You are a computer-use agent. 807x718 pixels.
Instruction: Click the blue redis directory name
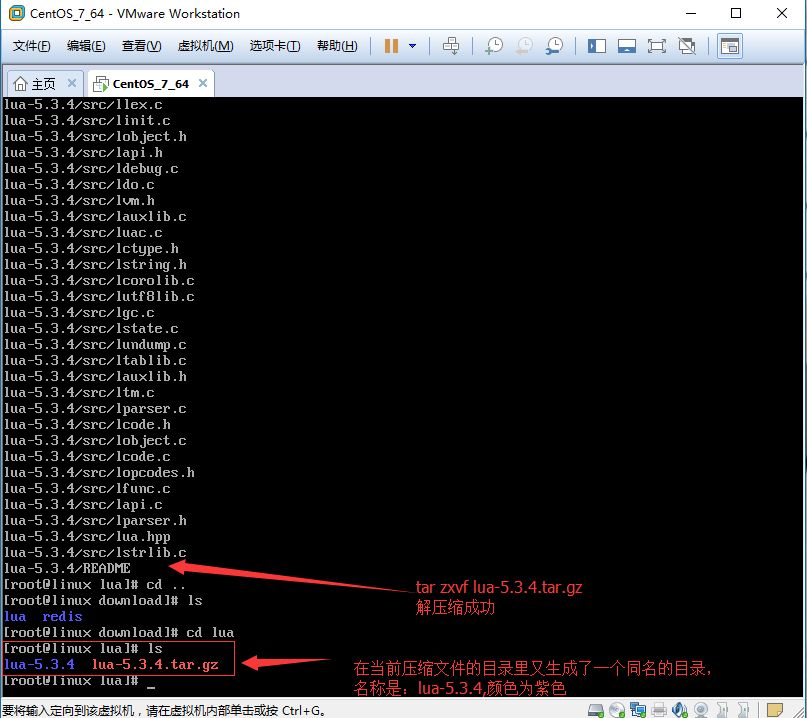coord(62,617)
